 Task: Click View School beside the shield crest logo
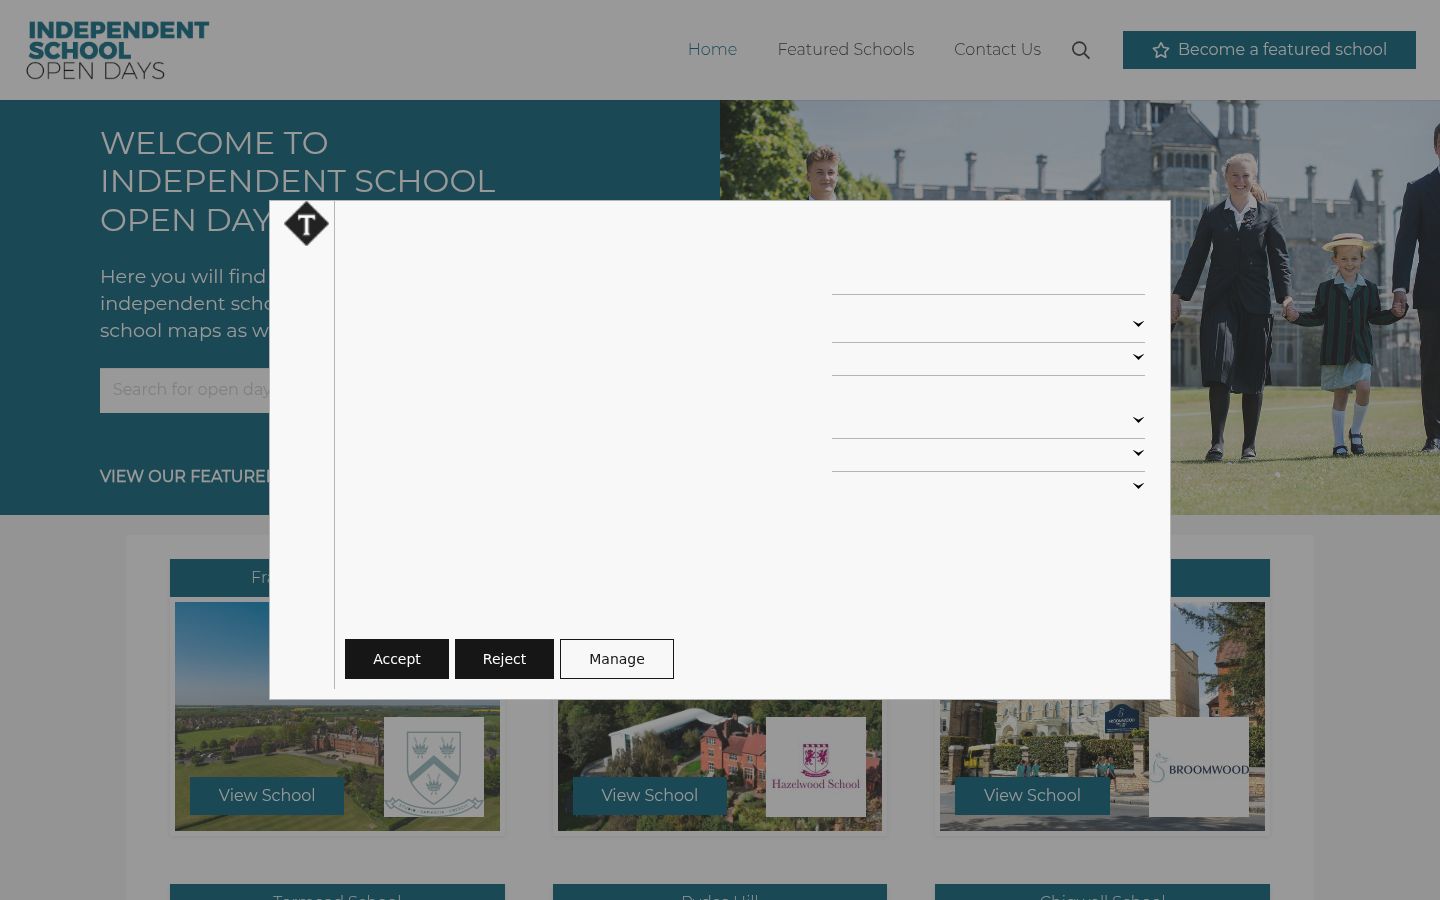(x=267, y=796)
